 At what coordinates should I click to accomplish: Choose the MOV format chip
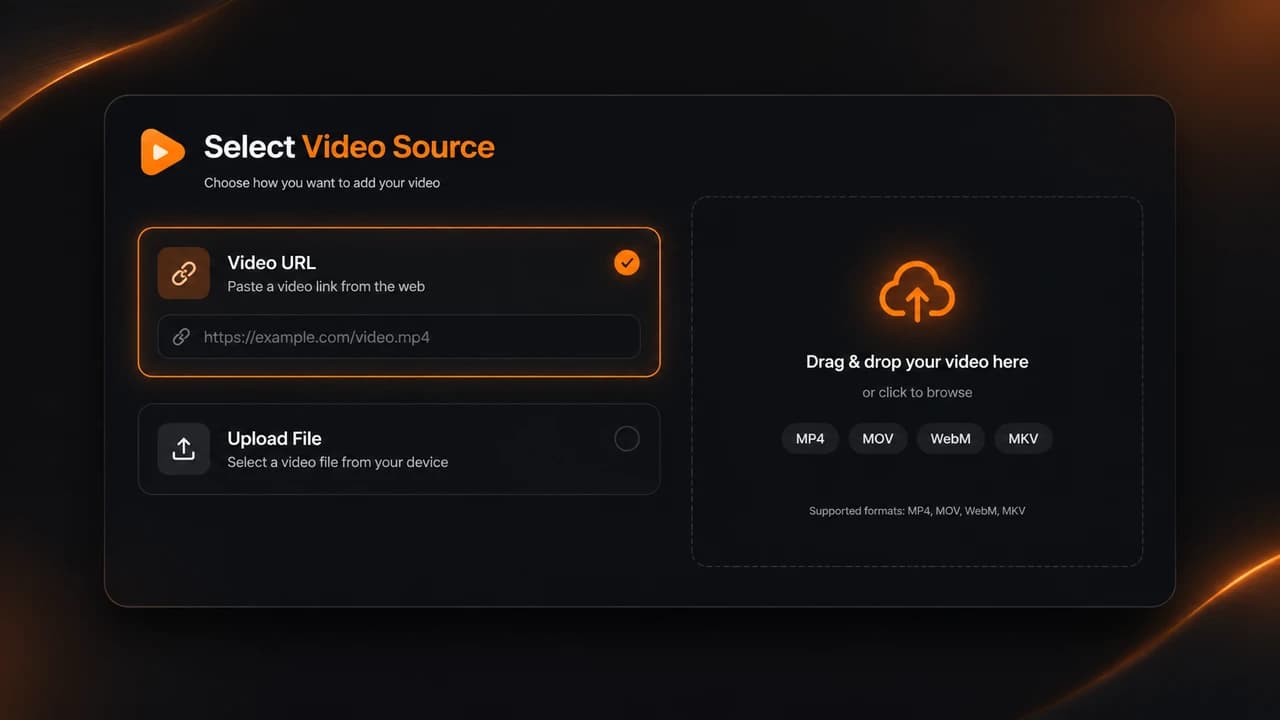878,439
